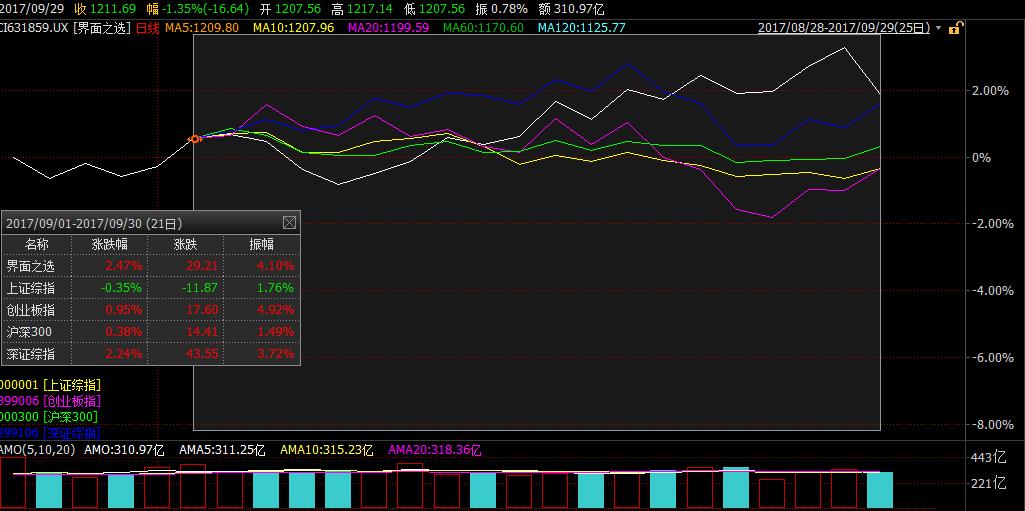Click the 涨跌 column header

pyautogui.click(x=186, y=244)
